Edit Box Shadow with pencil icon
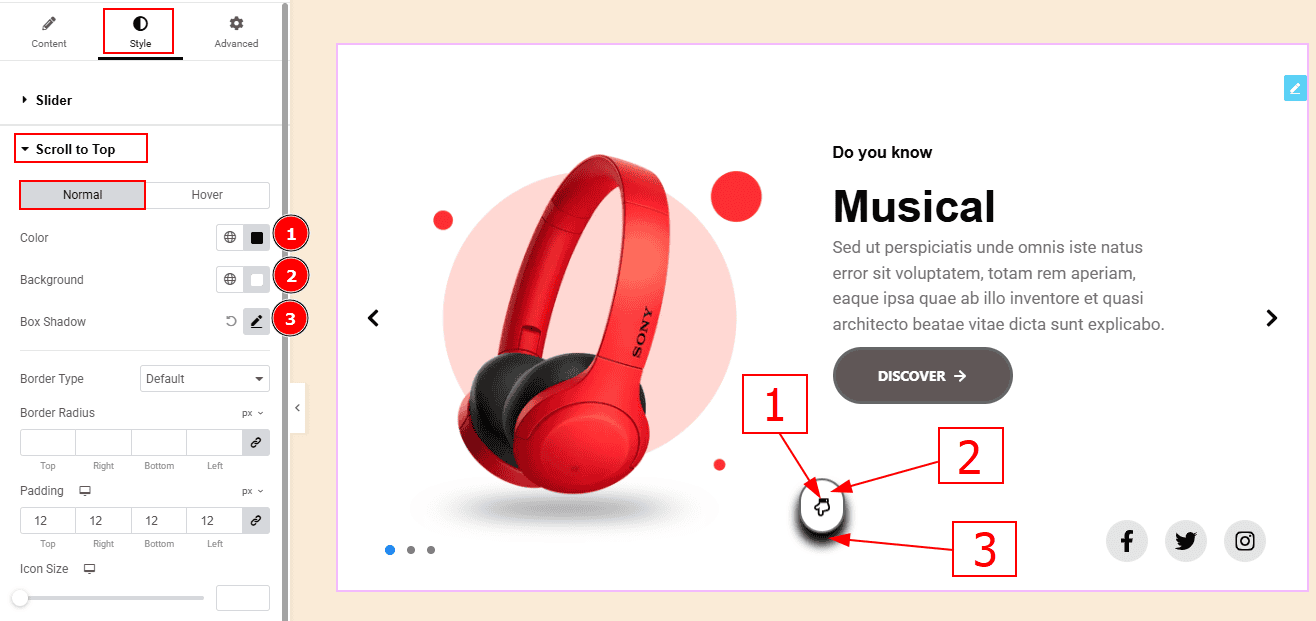The width and height of the screenshot is (1316, 621). tap(257, 322)
